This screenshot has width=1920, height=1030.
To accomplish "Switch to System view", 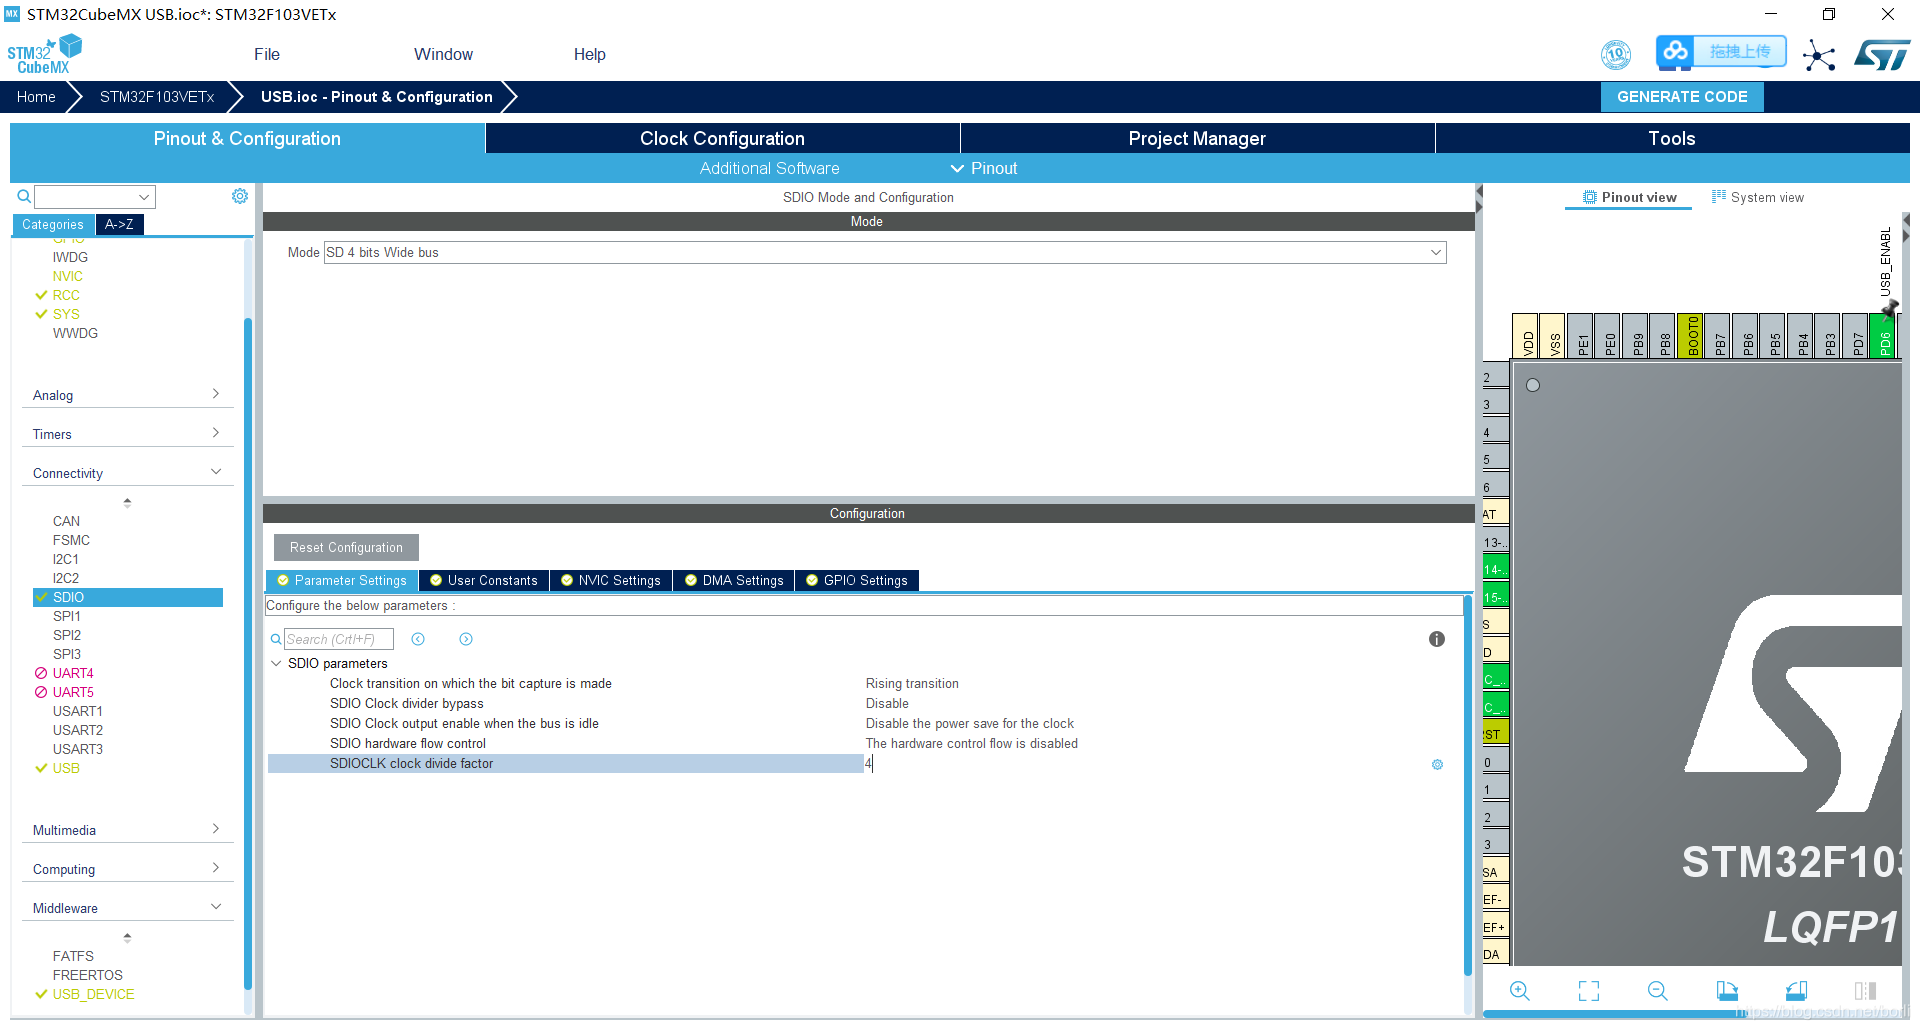I will coord(1757,197).
